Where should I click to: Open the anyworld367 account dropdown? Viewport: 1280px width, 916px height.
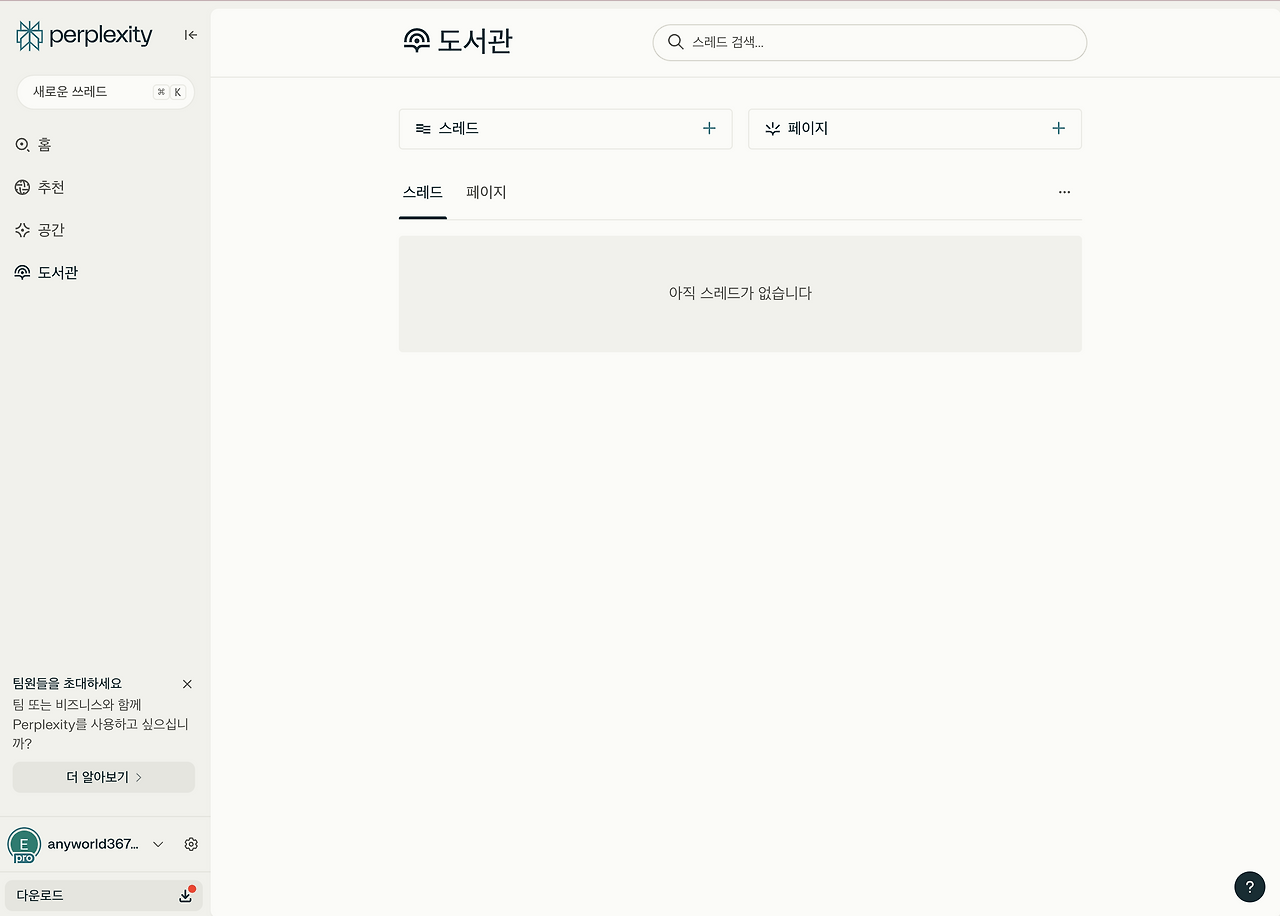[157, 844]
